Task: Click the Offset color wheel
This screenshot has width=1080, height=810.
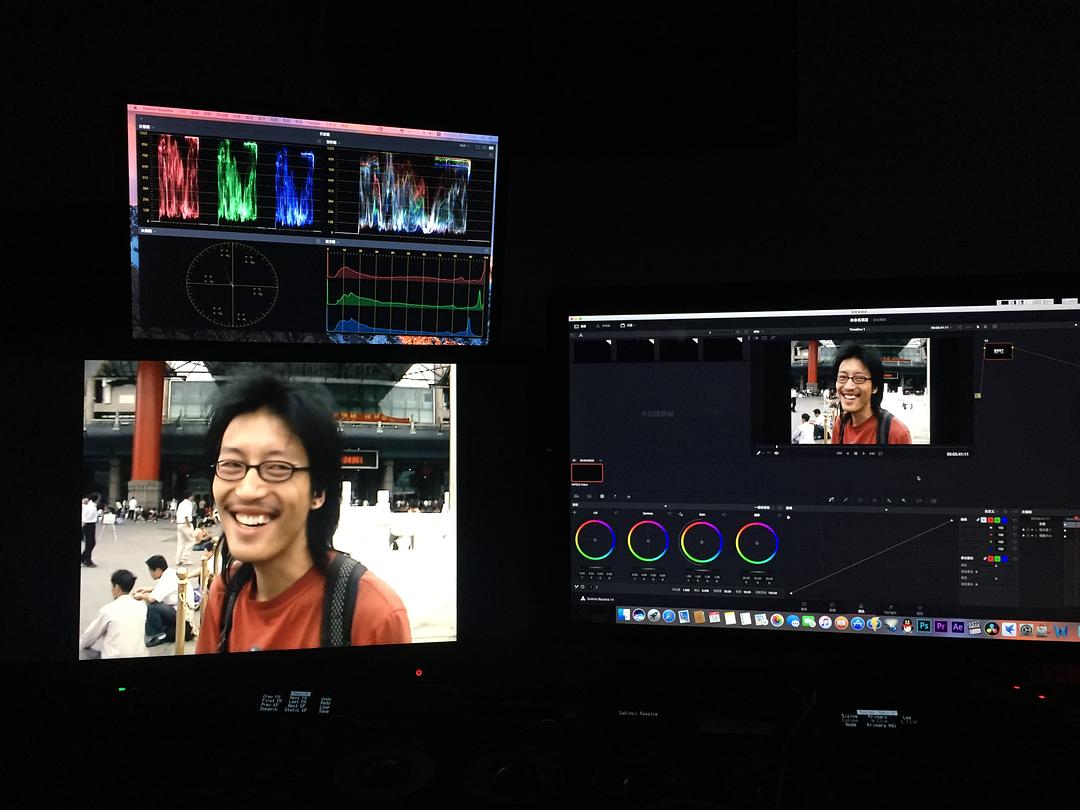Action: tap(757, 543)
